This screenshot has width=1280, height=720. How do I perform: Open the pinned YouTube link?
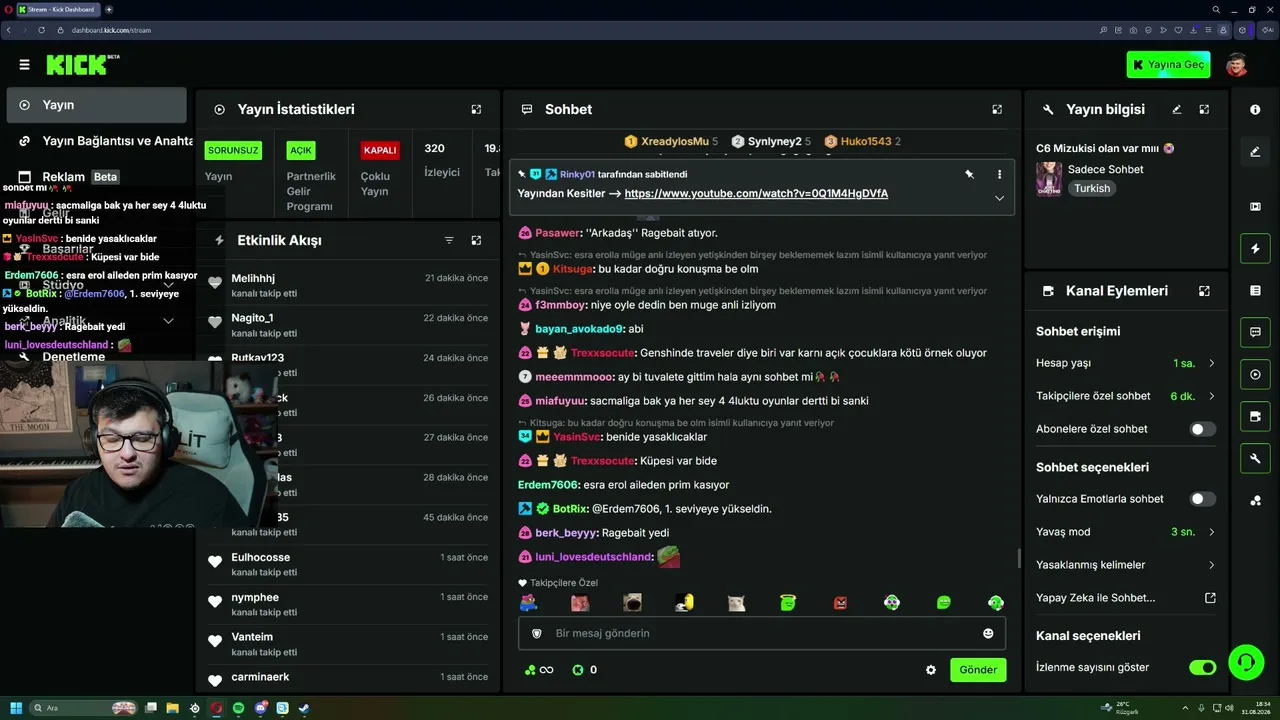pyautogui.click(x=756, y=193)
